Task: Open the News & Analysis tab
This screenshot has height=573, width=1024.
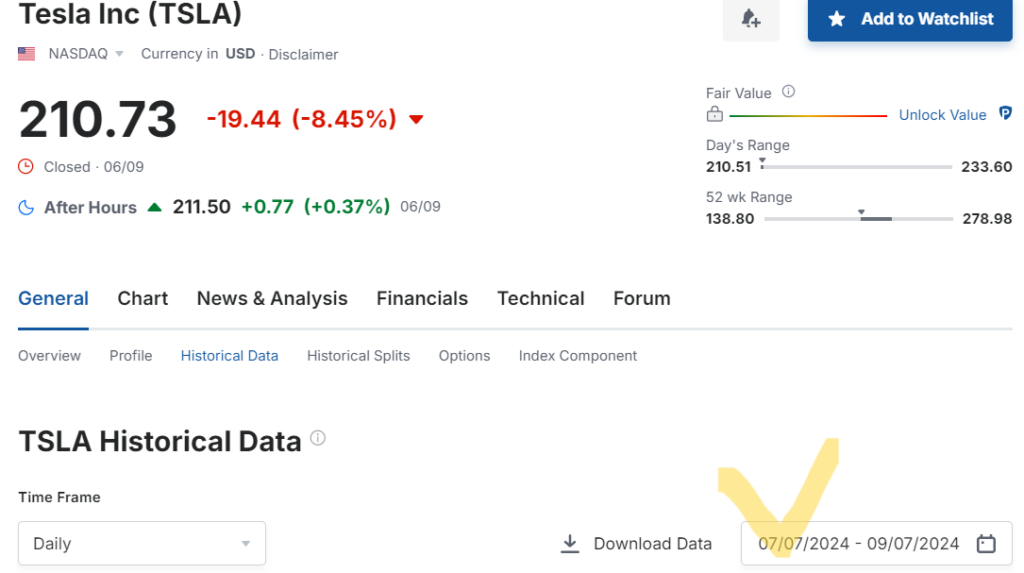Action: click(272, 298)
